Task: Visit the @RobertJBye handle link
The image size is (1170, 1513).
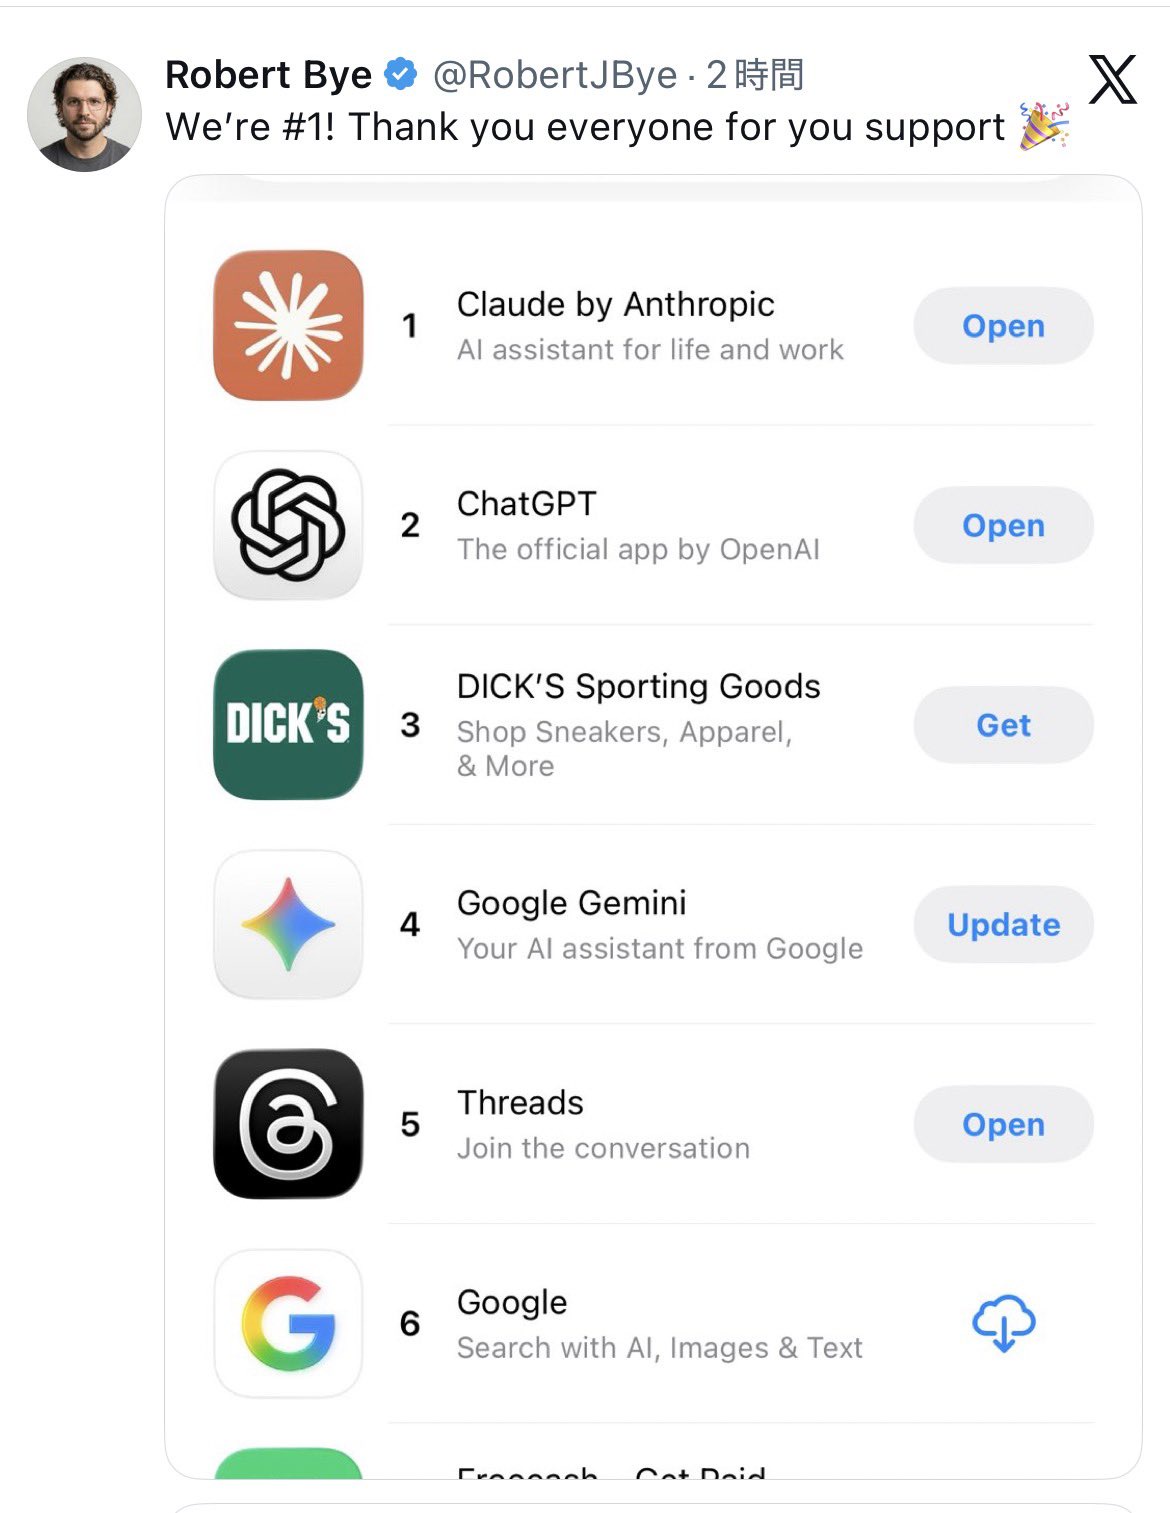Action: (x=555, y=75)
